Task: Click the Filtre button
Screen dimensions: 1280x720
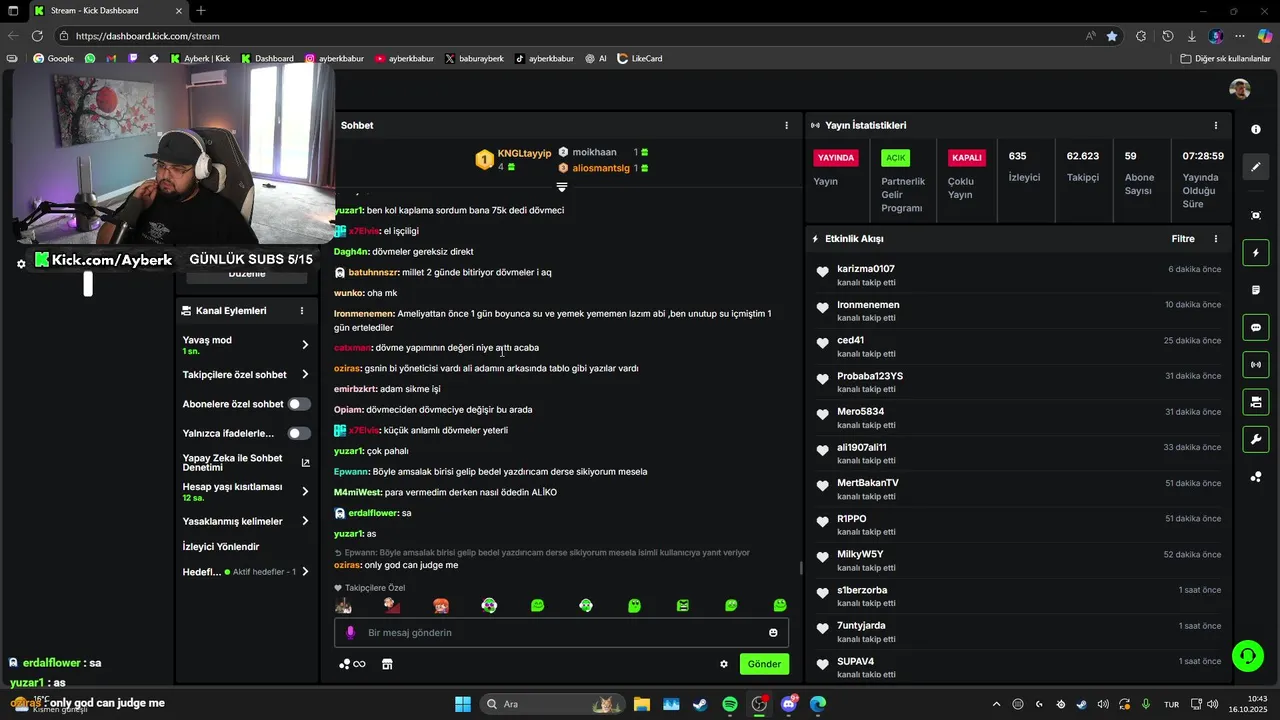Action: tap(1183, 239)
